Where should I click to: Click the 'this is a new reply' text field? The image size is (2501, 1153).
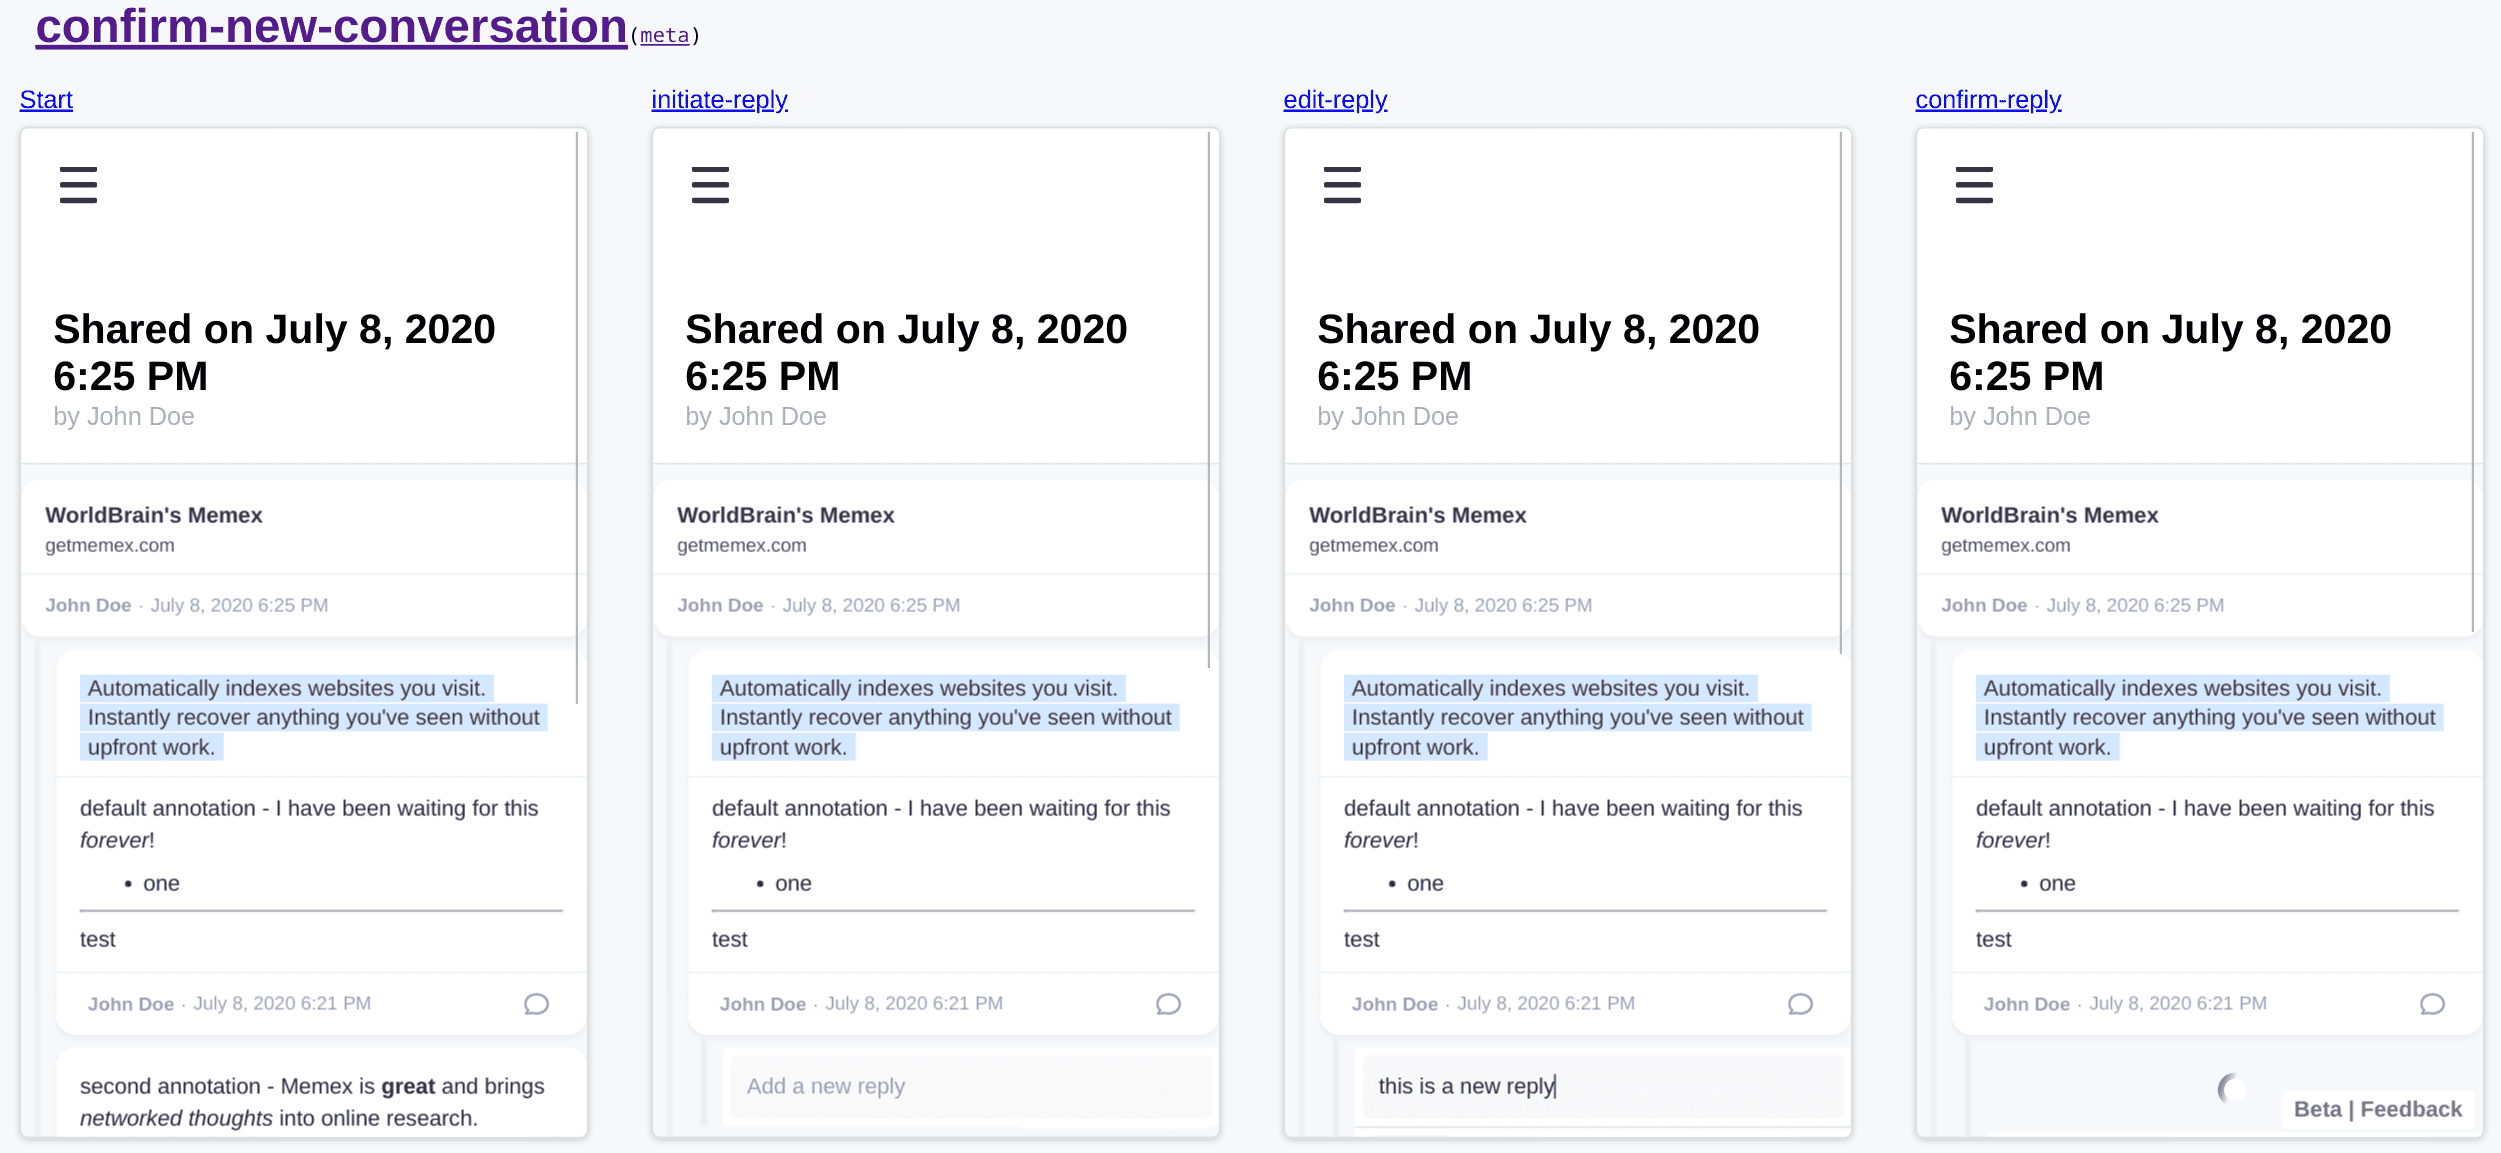tap(1600, 1086)
